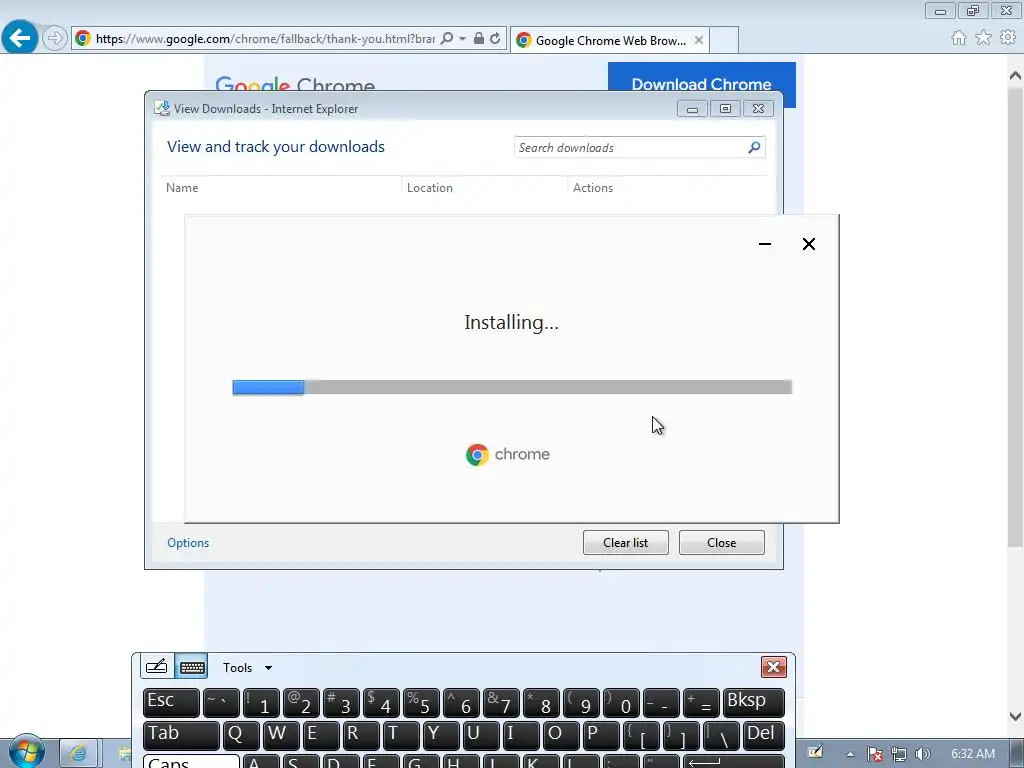Tap the Tab key on on-screen keyboard
Image resolution: width=1024 pixels, height=768 pixels.
(181, 735)
